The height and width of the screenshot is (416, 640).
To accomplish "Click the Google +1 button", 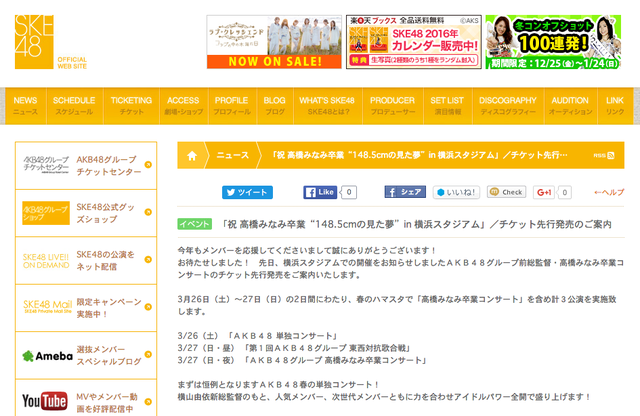I will [544, 192].
